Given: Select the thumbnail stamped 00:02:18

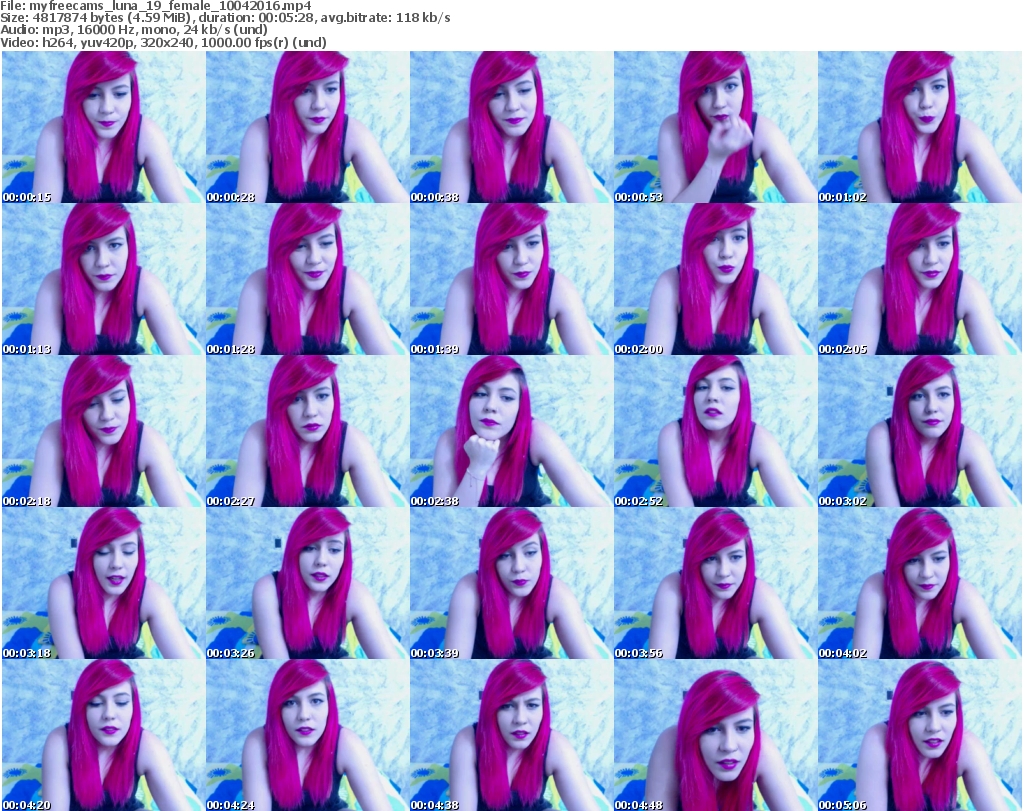Looking at the screenshot, I should click(103, 431).
